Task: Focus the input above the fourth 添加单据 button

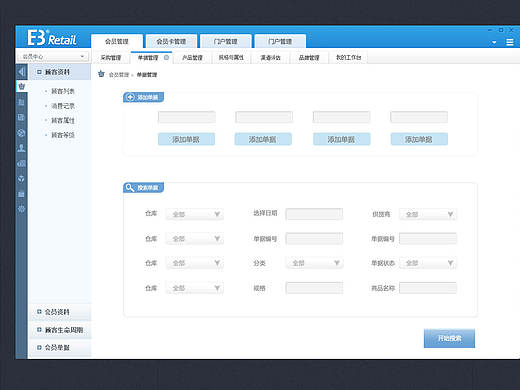Action: [419, 117]
